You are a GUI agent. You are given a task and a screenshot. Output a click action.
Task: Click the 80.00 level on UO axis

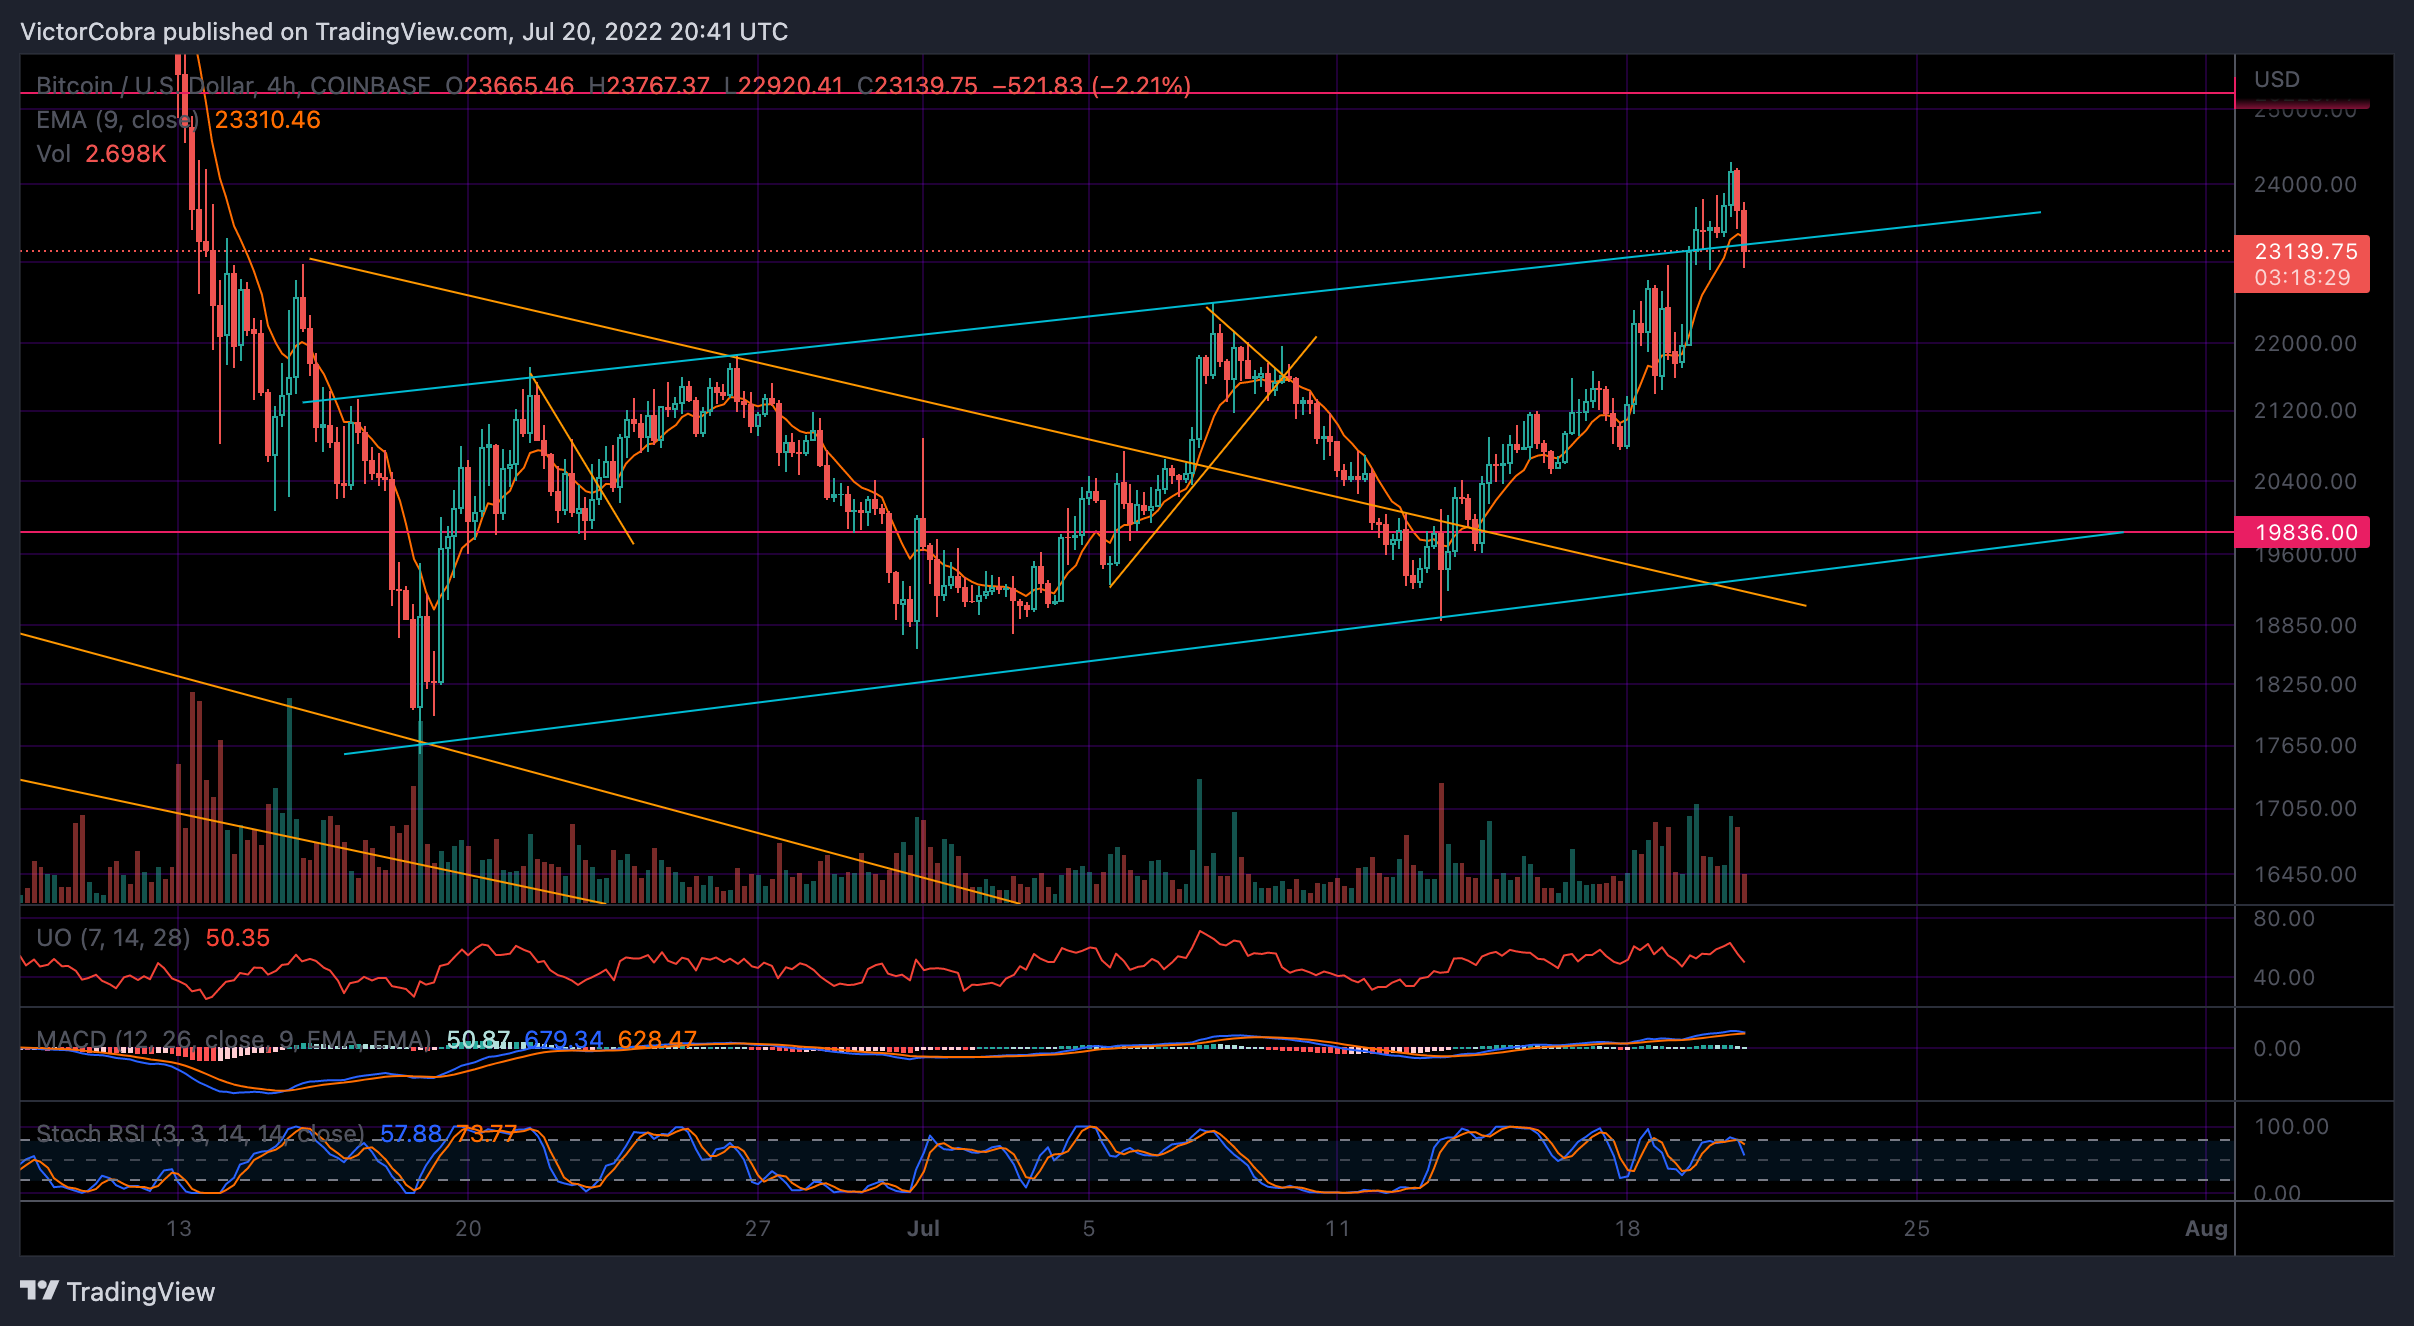[2284, 919]
